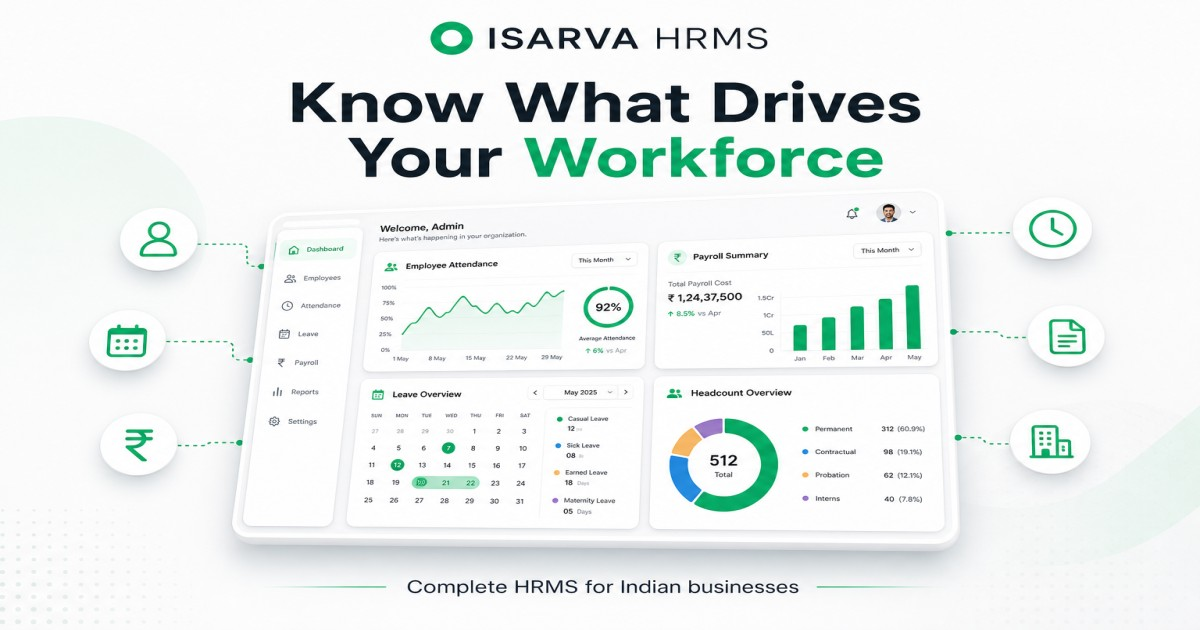This screenshot has height=630, width=1200.
Task: Click Permanent 312 (60.9%) value
Action: (903, 429)
